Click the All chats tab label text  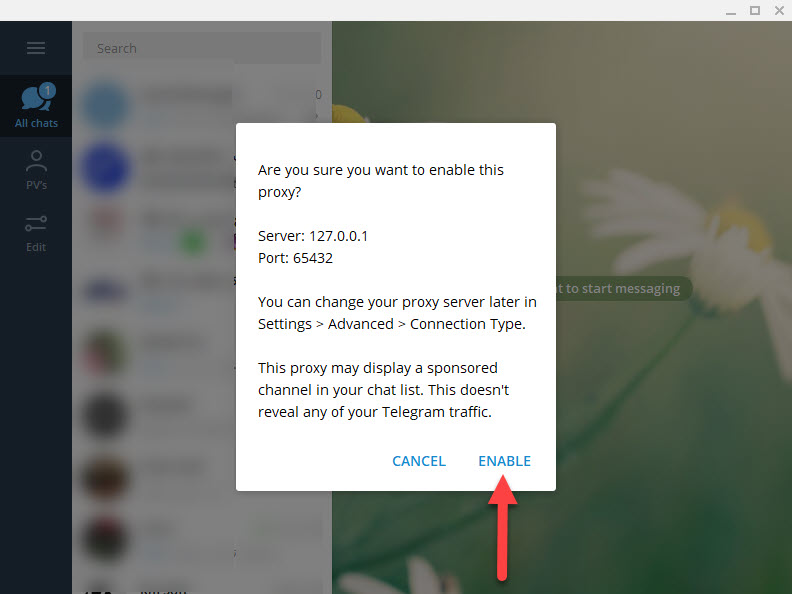coord(36,123)
